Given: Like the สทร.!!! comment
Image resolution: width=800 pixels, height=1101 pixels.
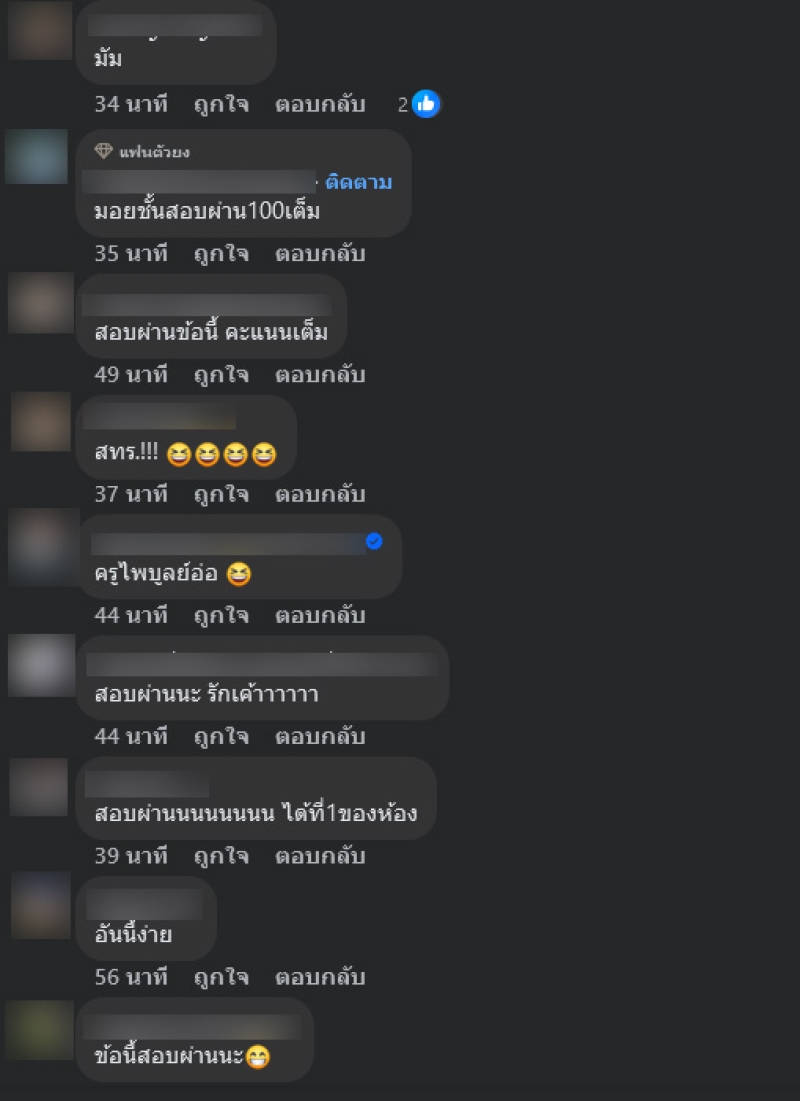Looking at the screenshot, I should pyautogui.click(x=221, y=494).
